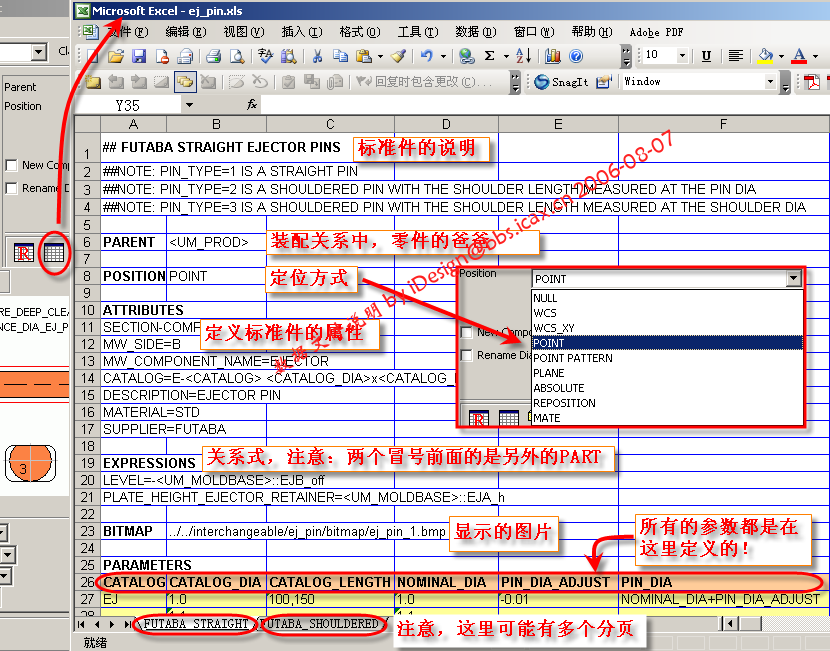Screen dimensions: 830x651
Task: Run the spelling check icon
Action: [x=265, y=56]
